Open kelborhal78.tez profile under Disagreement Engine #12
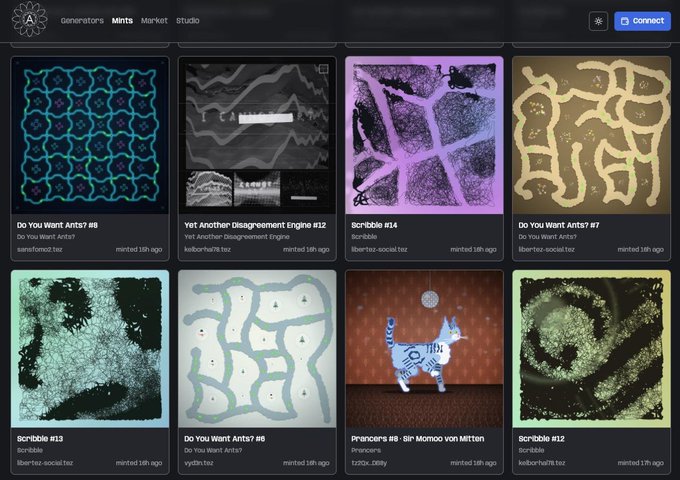This screenshot has width=680, height=480. pyautogui.click(x=207, y=249)
